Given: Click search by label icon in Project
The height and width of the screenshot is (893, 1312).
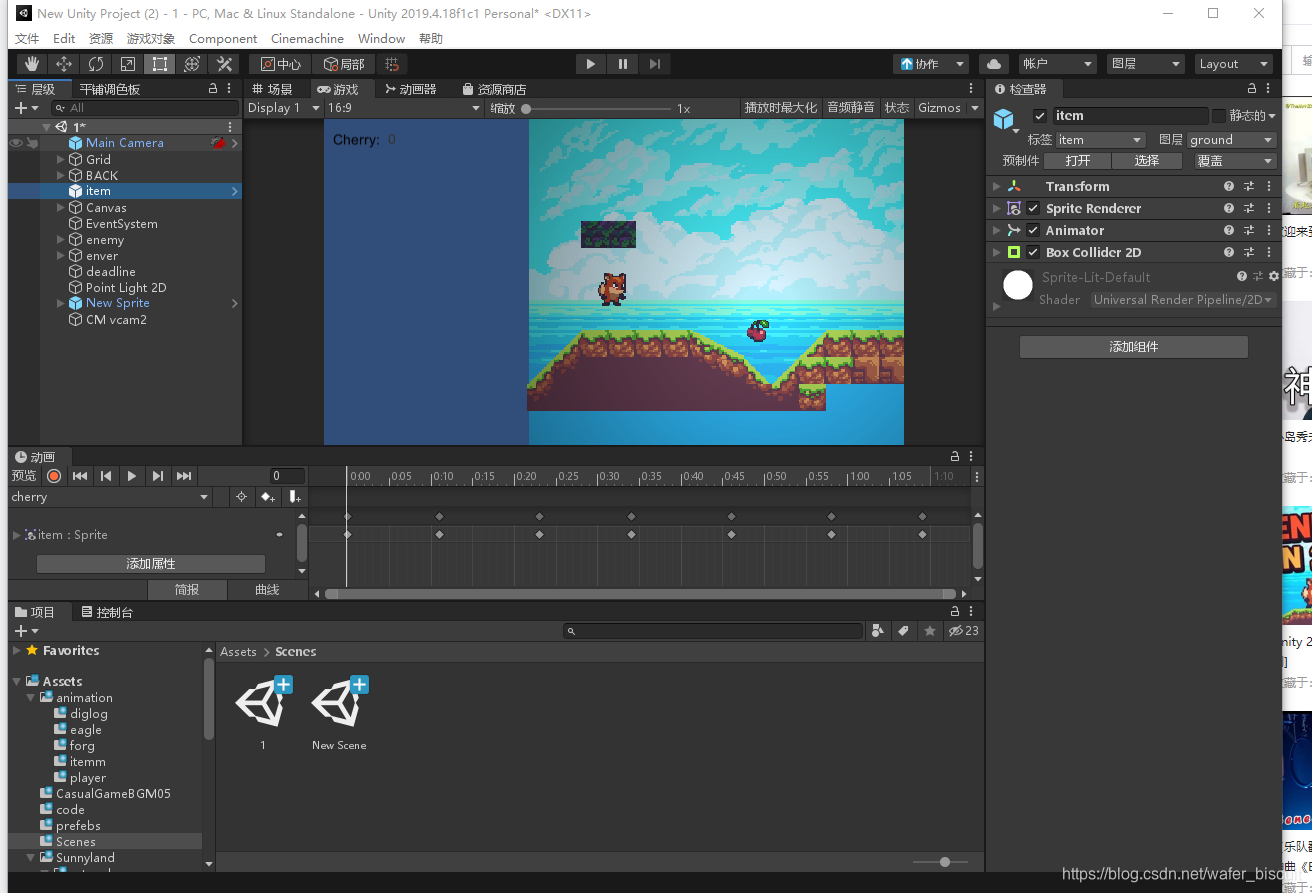Looking at the screenshot, I should point(903,631).
